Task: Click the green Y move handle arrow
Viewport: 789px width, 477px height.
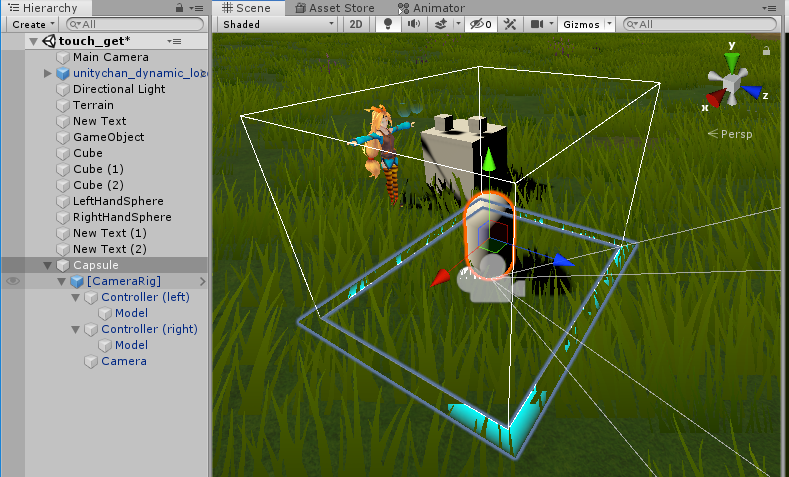Action: (x=489, y=161)
